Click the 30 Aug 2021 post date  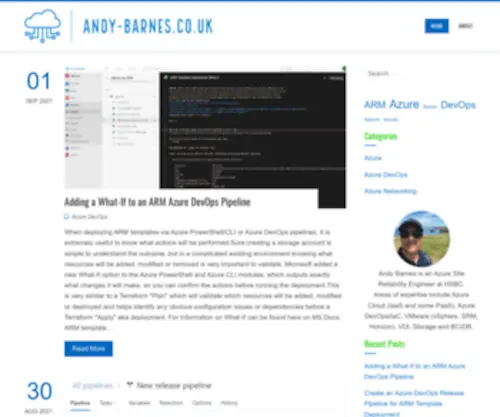(39, 397)
